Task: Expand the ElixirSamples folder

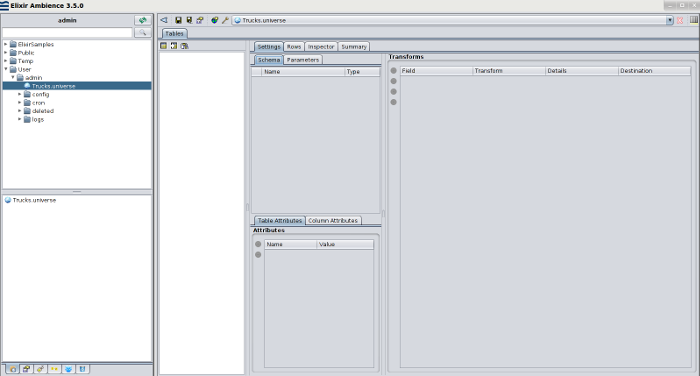Action: click(6, 44)
